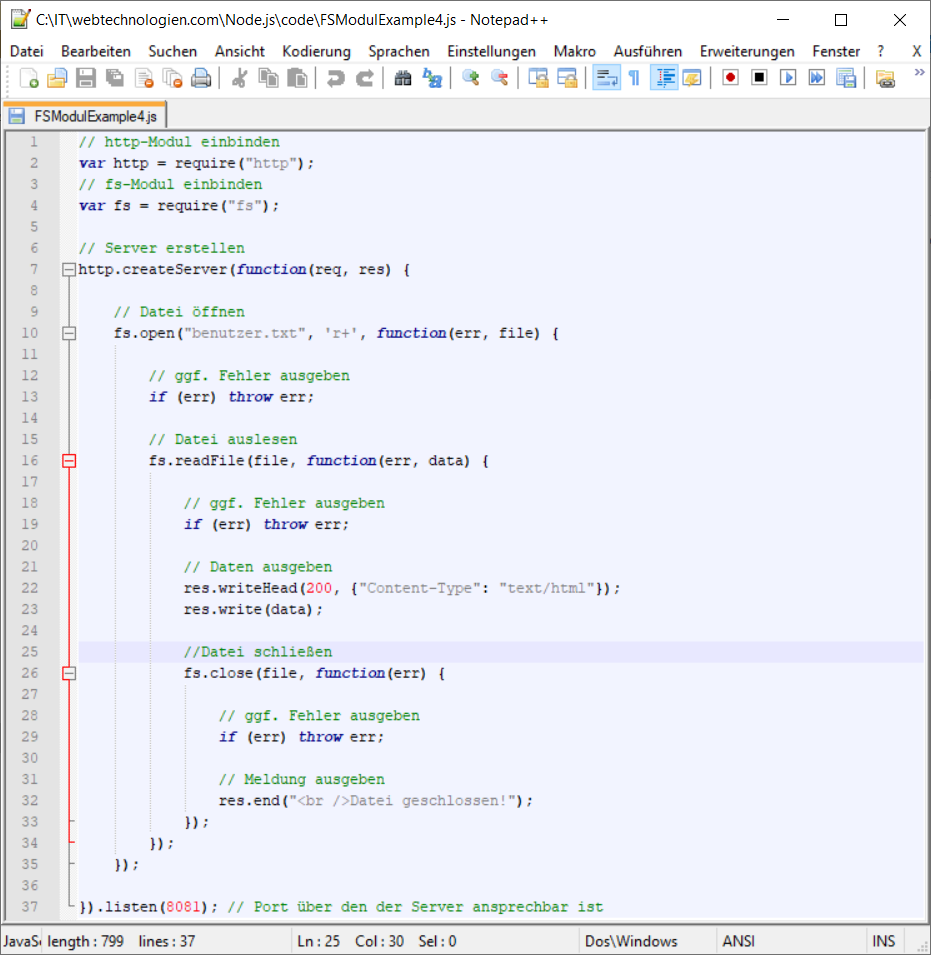Copy selection using the Copy icon

tap(268, 78)
